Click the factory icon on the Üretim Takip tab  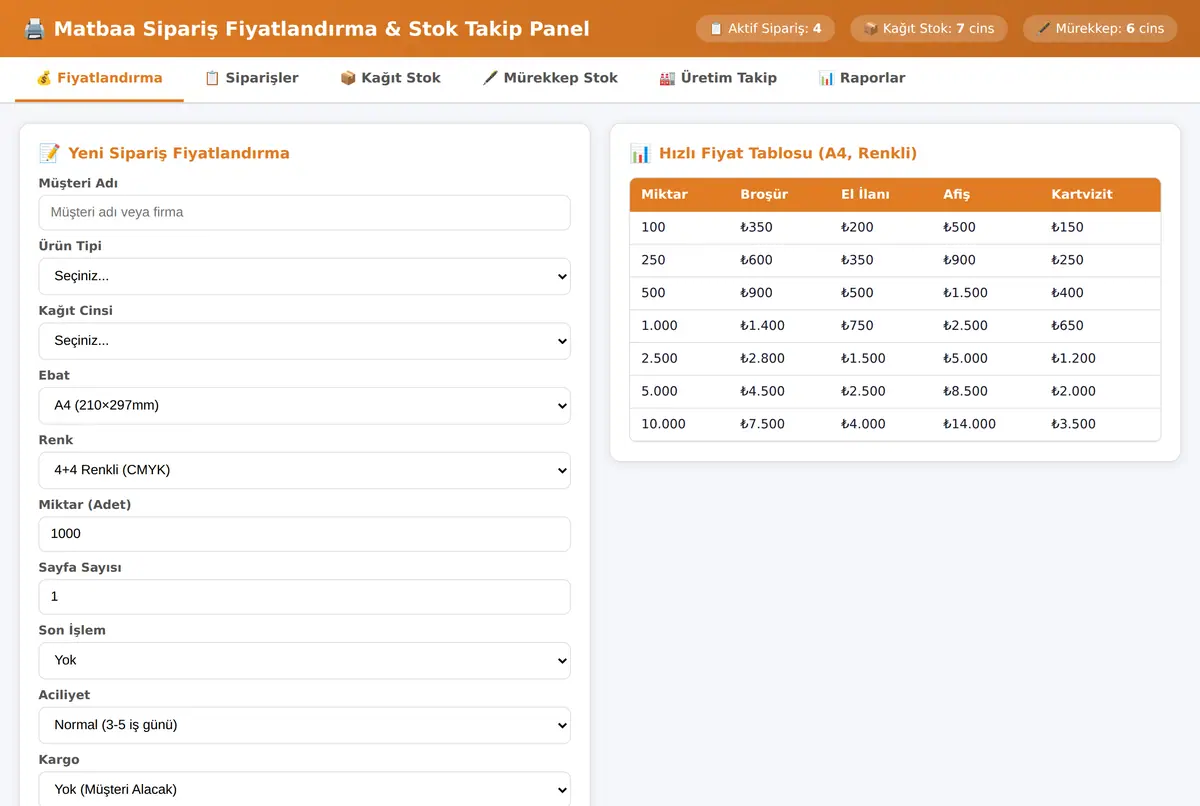(667, 78)
